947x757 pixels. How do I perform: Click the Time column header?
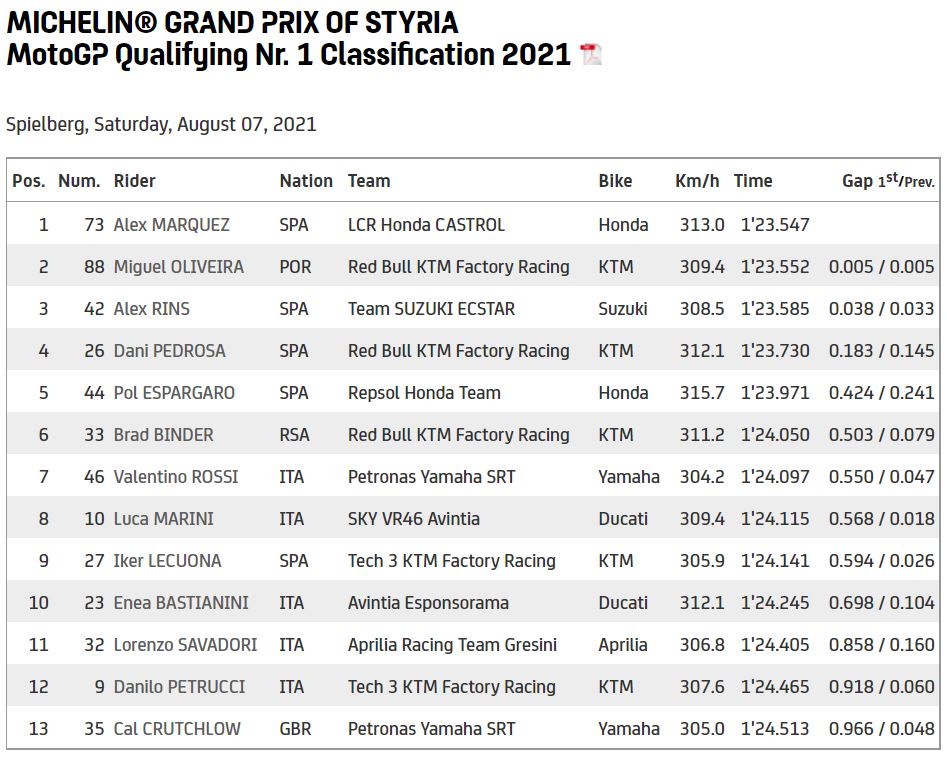click(x=753, y=181)
